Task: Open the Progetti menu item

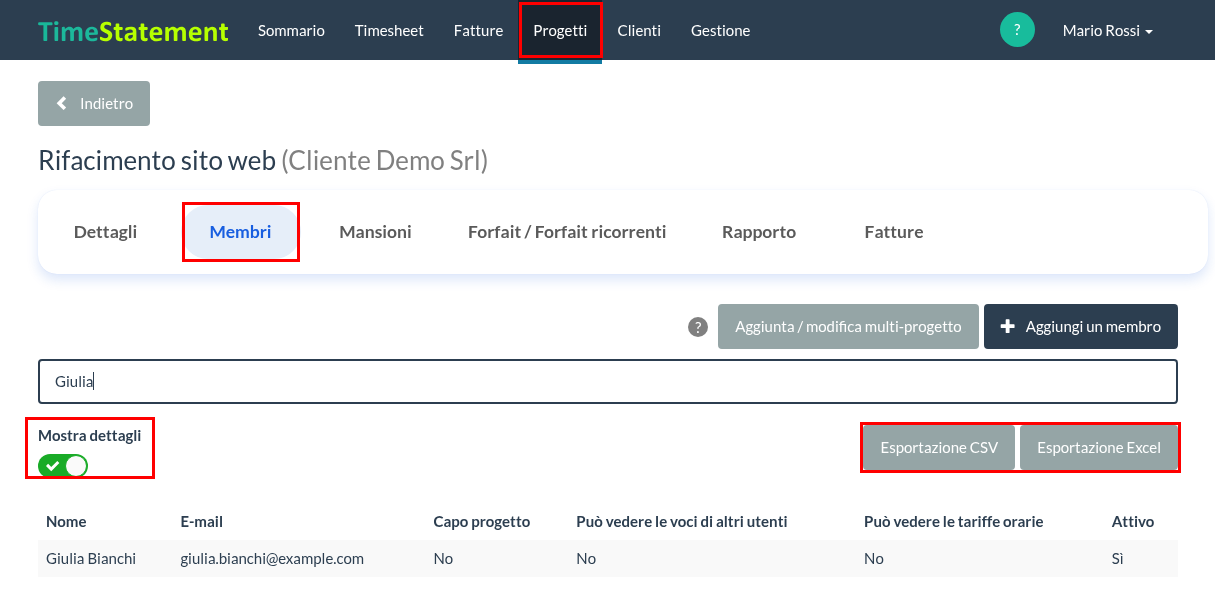Action: tap(560, 31)
